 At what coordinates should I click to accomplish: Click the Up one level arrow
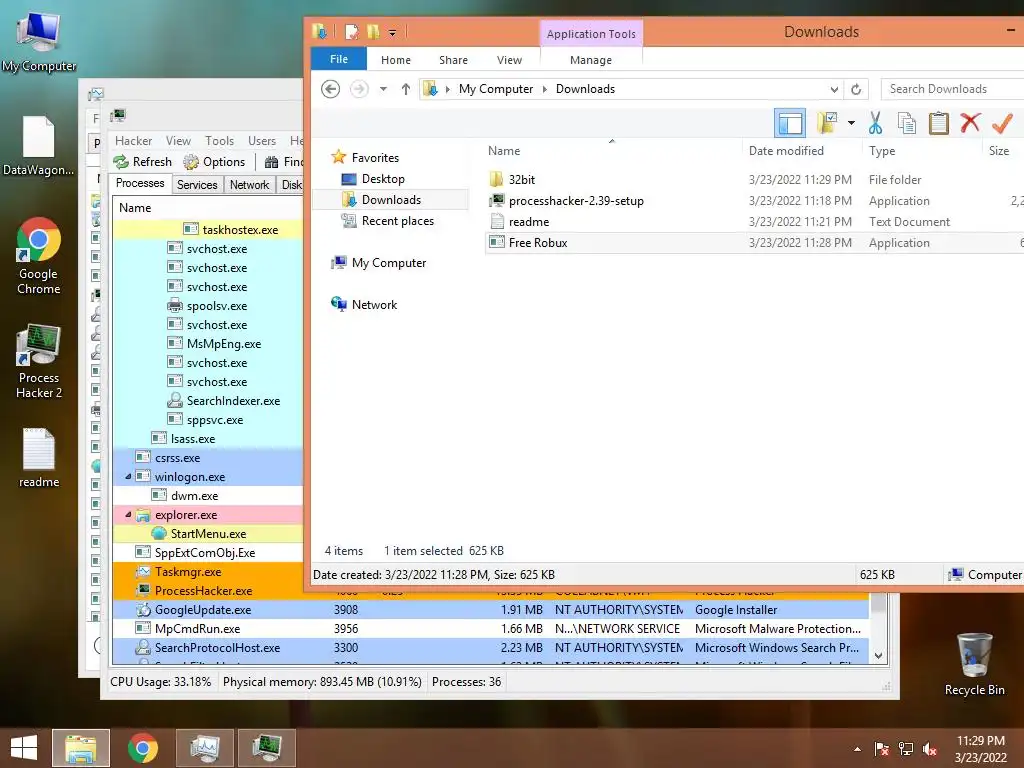click(x=406, y=89)
